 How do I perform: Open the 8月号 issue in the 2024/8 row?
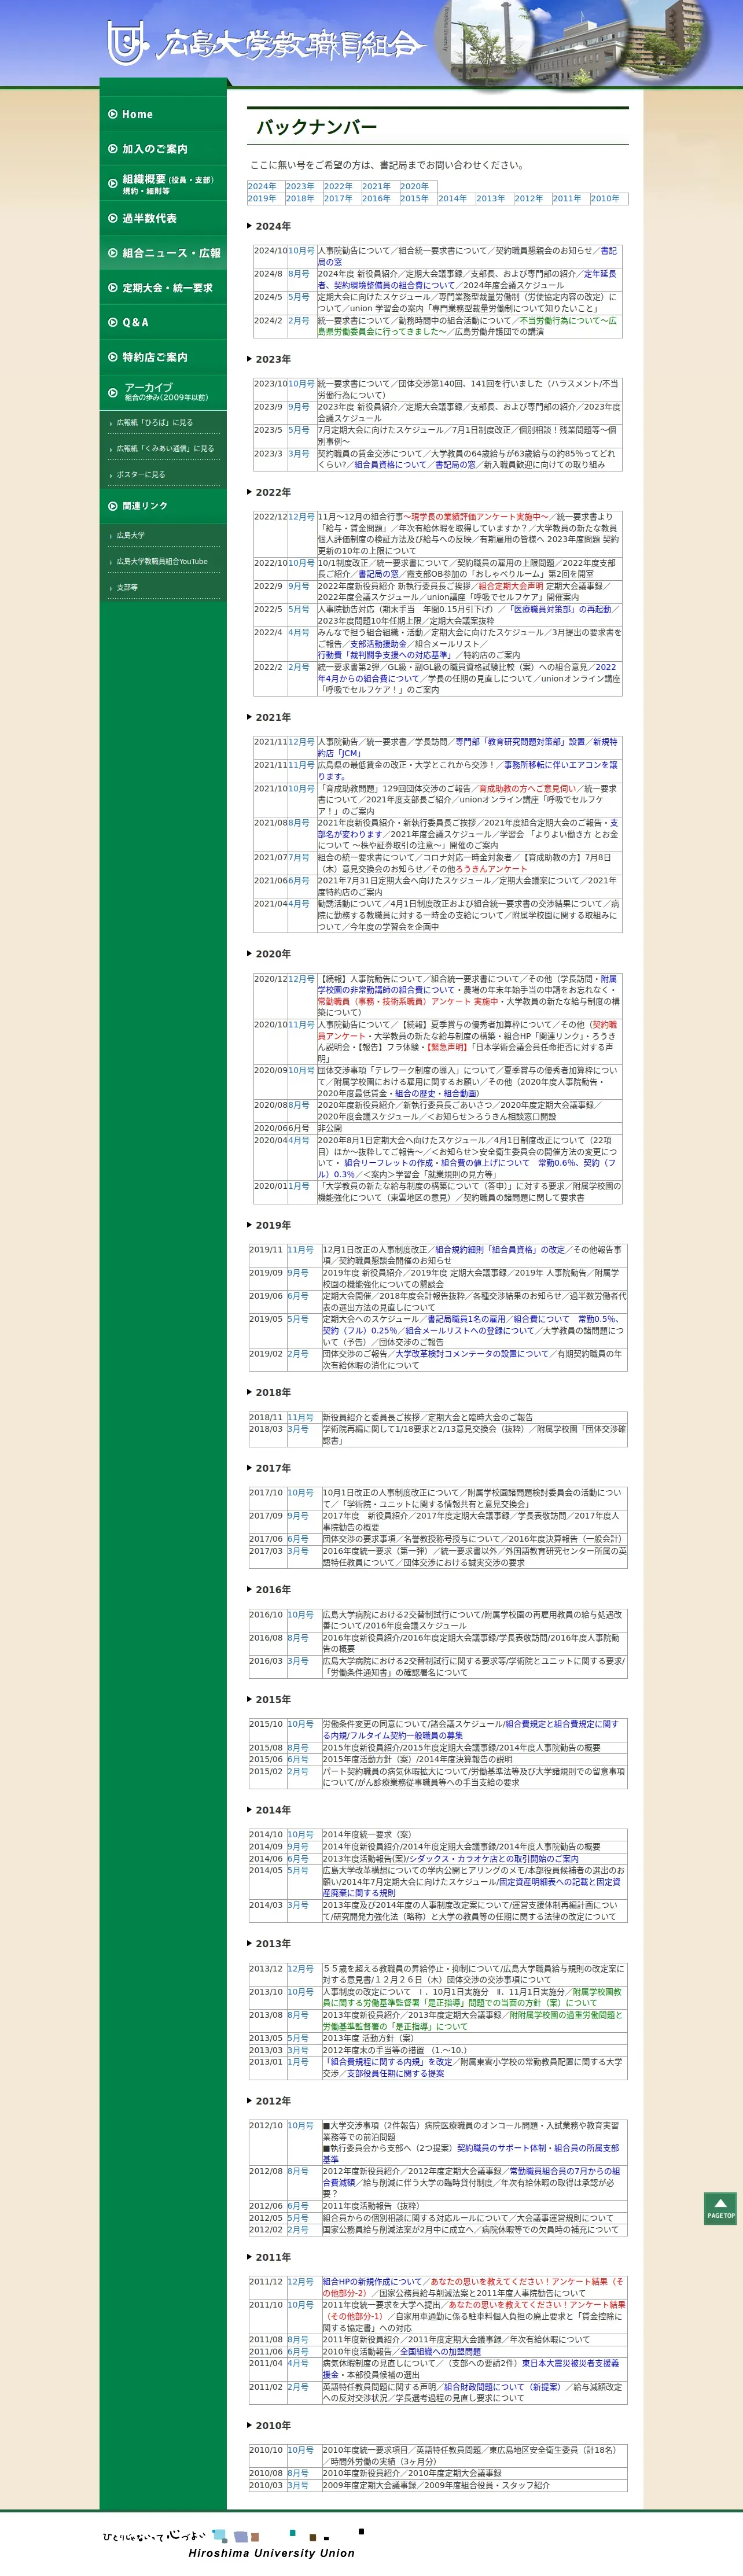click(299, 274)
